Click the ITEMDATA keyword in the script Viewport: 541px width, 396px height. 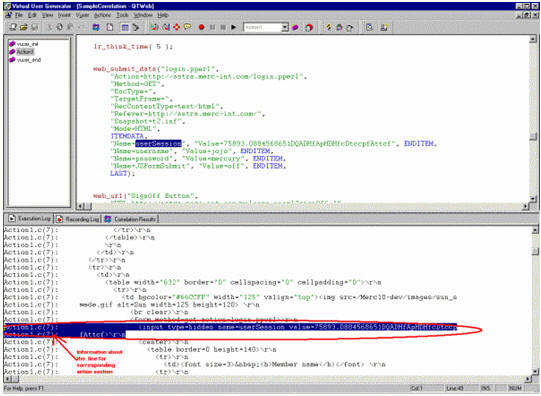coord(128,136)
